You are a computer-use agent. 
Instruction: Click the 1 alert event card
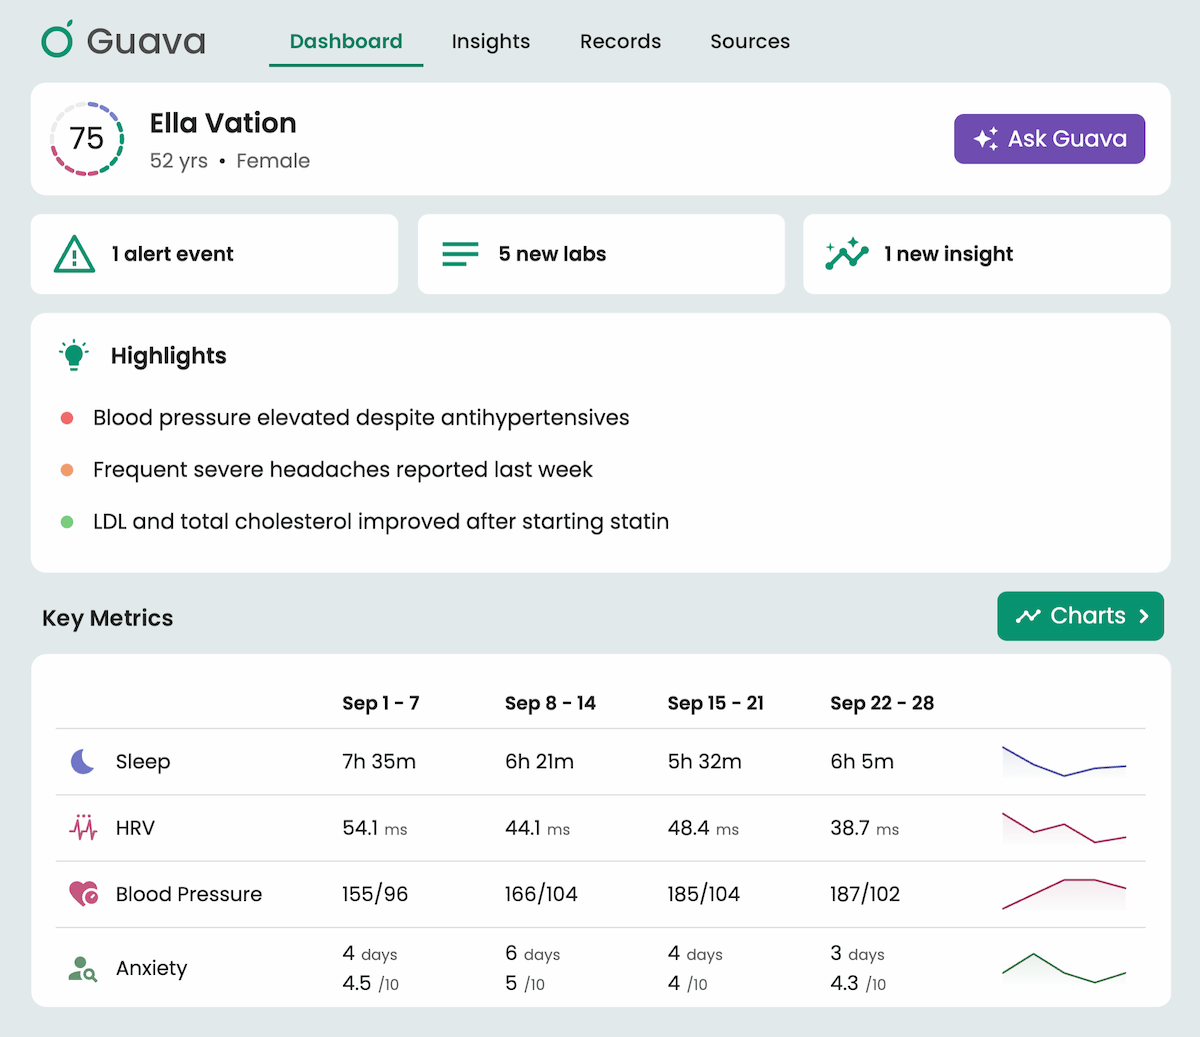(x=214, y=254)
